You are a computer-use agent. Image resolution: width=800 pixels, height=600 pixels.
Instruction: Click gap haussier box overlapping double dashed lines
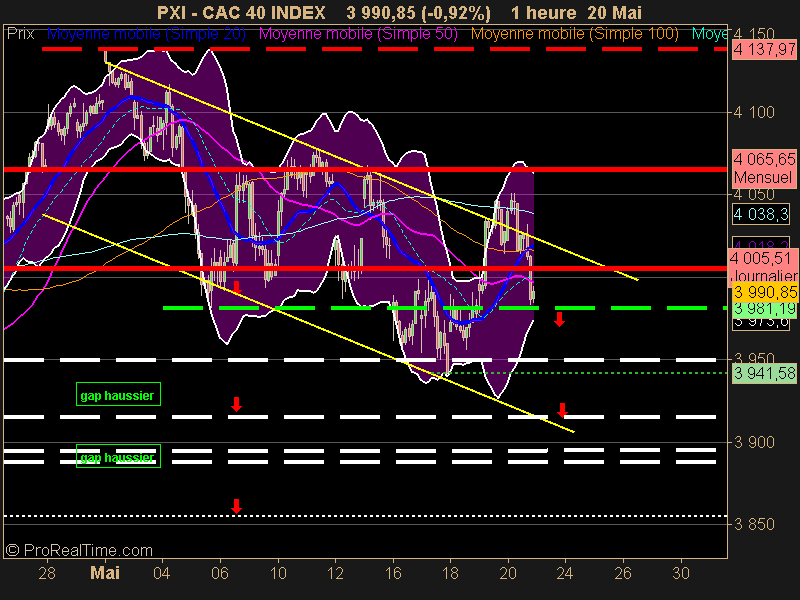tap(118, 456)
